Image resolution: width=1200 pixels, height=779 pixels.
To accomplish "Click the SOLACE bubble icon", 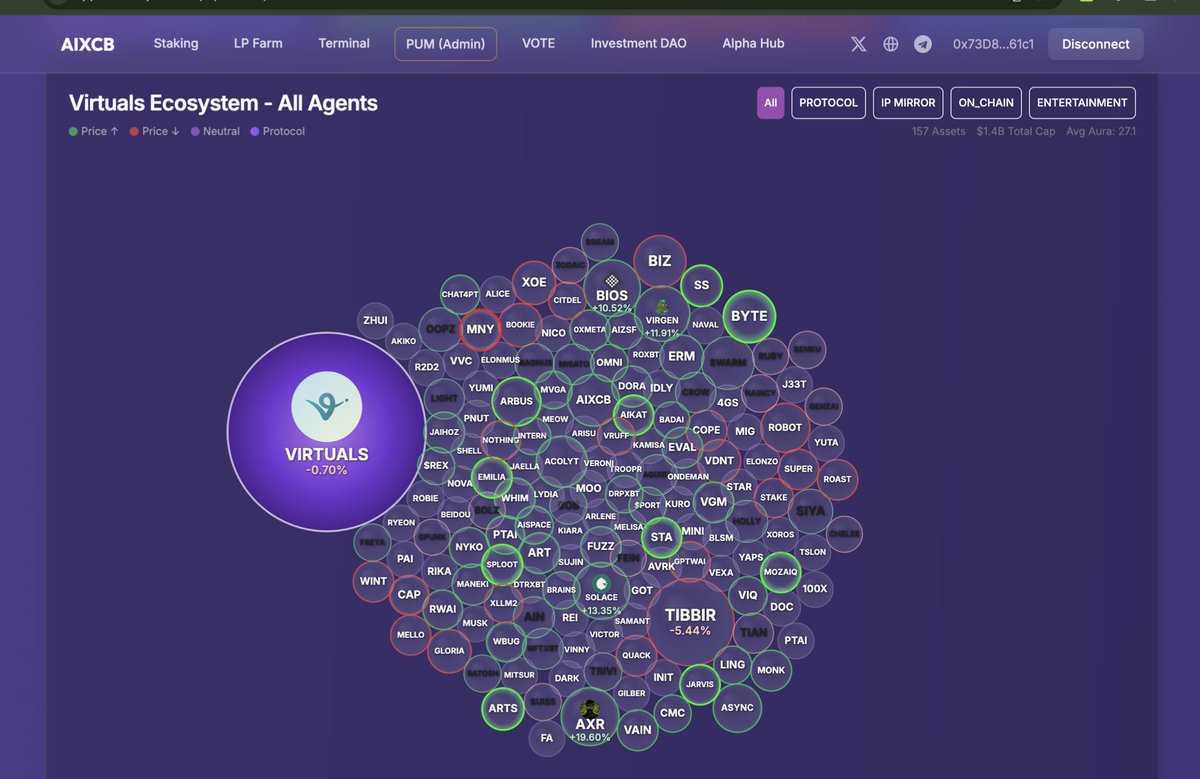I will point(601,583).
